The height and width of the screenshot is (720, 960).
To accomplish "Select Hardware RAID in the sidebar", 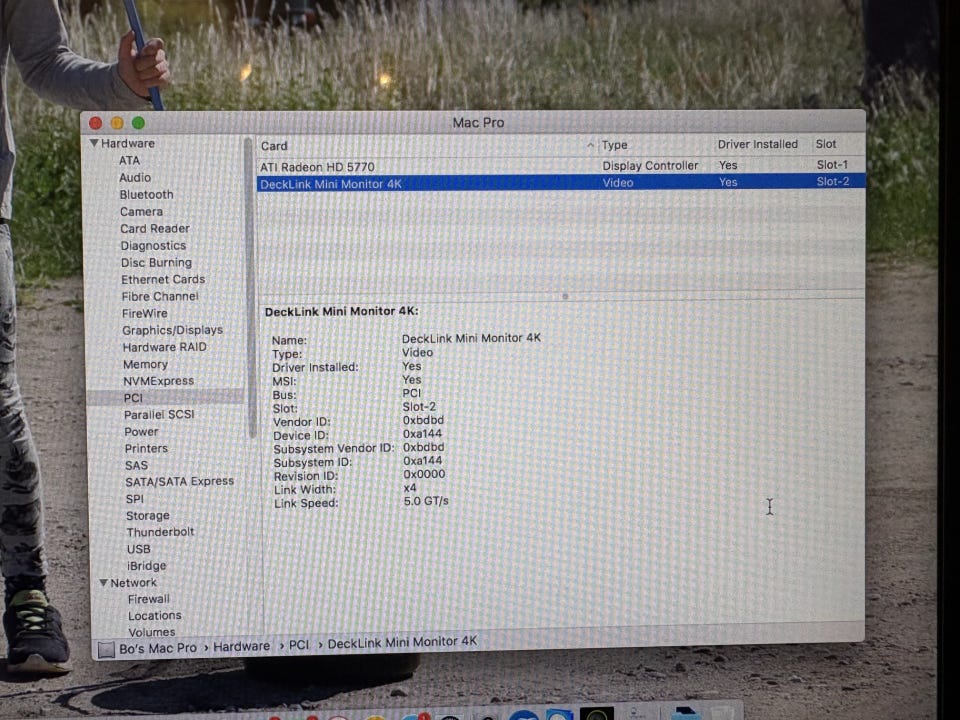I will tap(165, 347).
